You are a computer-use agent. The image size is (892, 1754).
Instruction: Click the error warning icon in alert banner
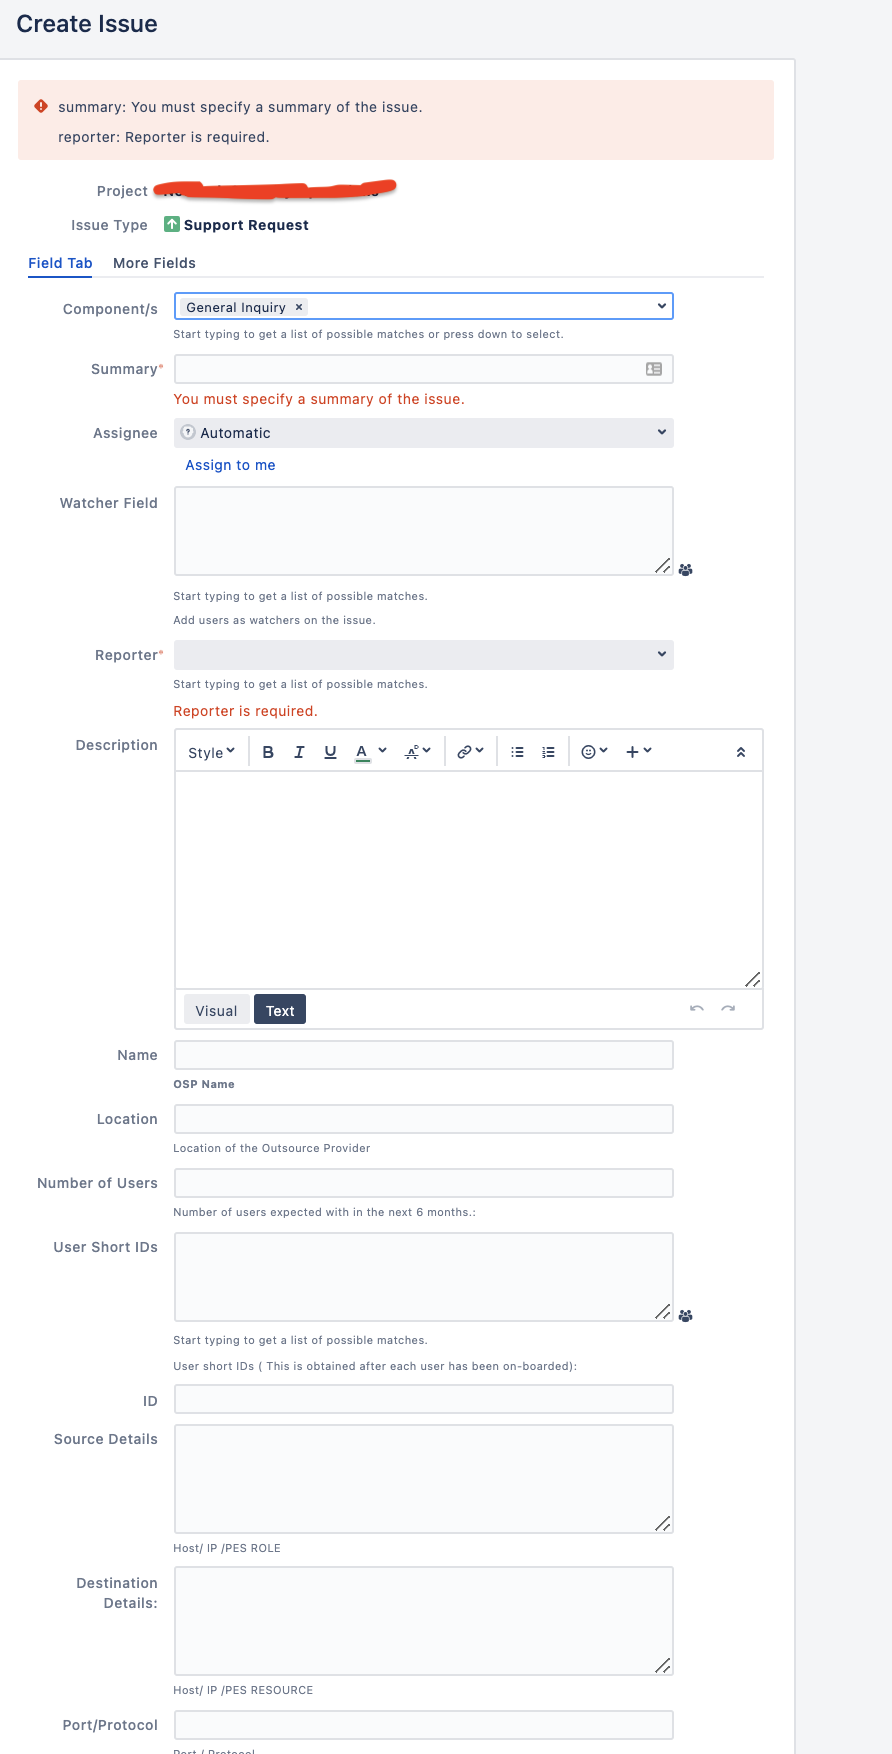tap(41, 105)
